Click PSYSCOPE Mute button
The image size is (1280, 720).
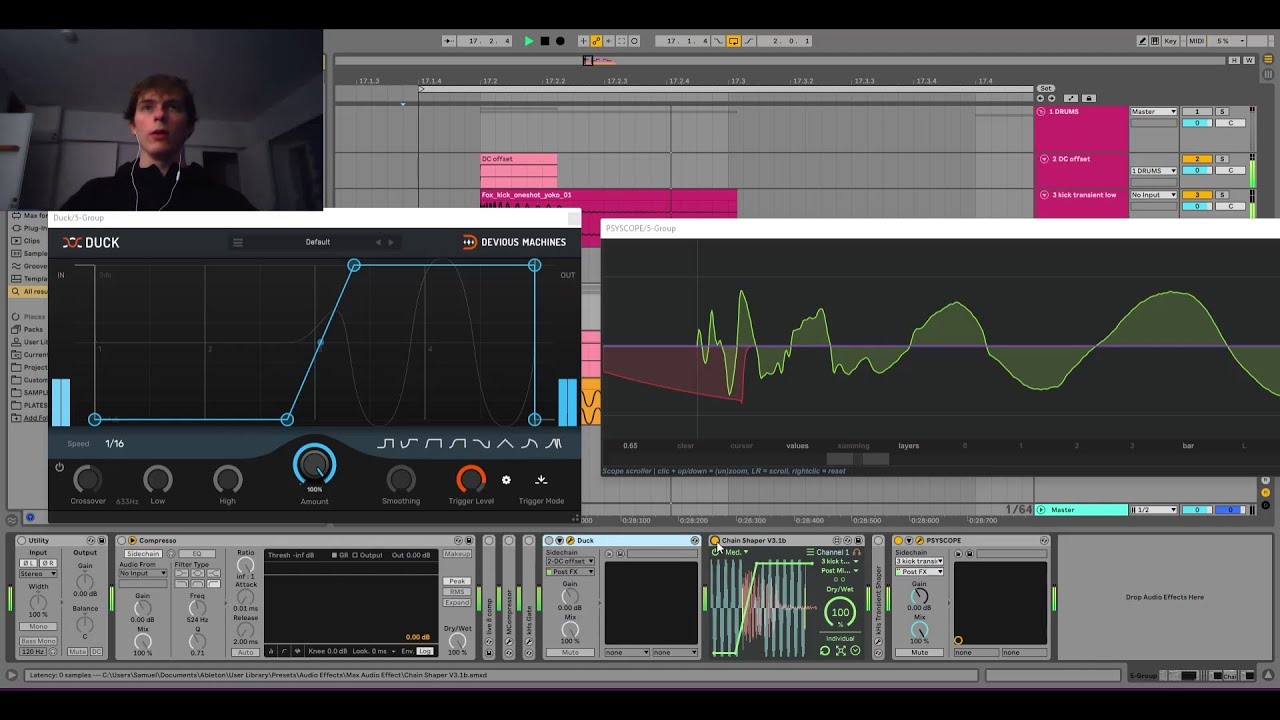coord(919,653)
